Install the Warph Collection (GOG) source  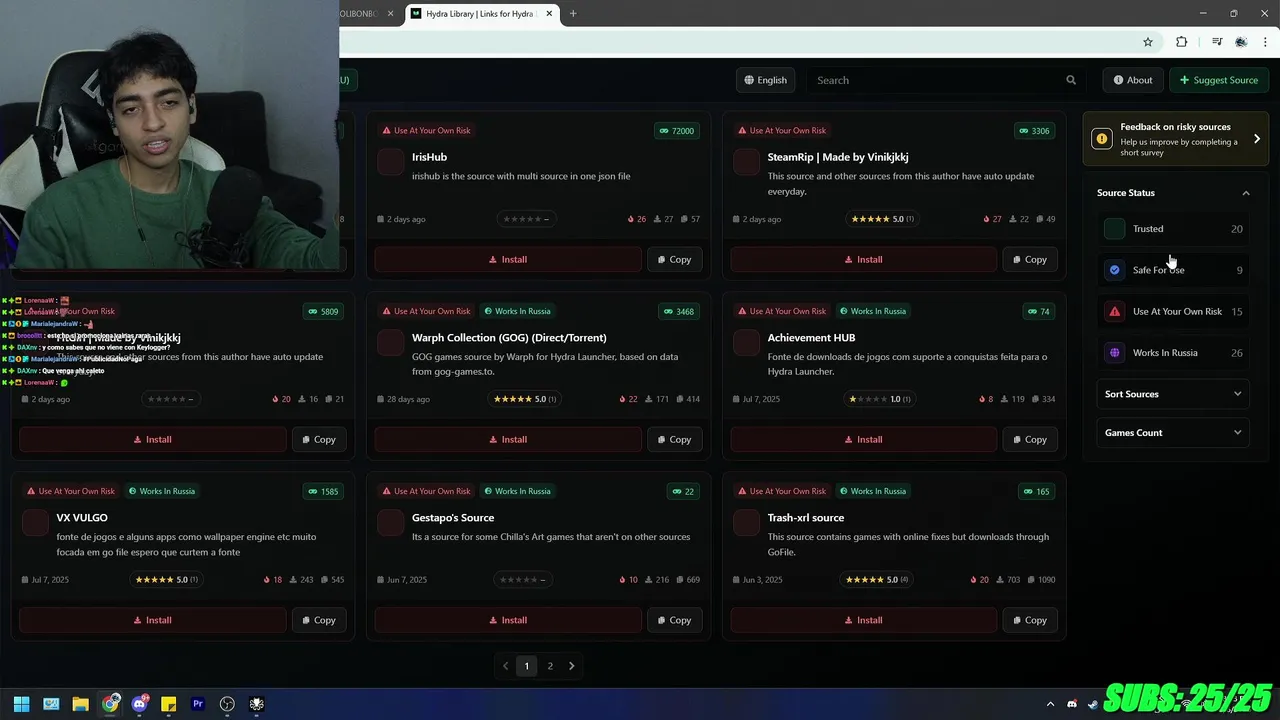click(x=508, y=439)
